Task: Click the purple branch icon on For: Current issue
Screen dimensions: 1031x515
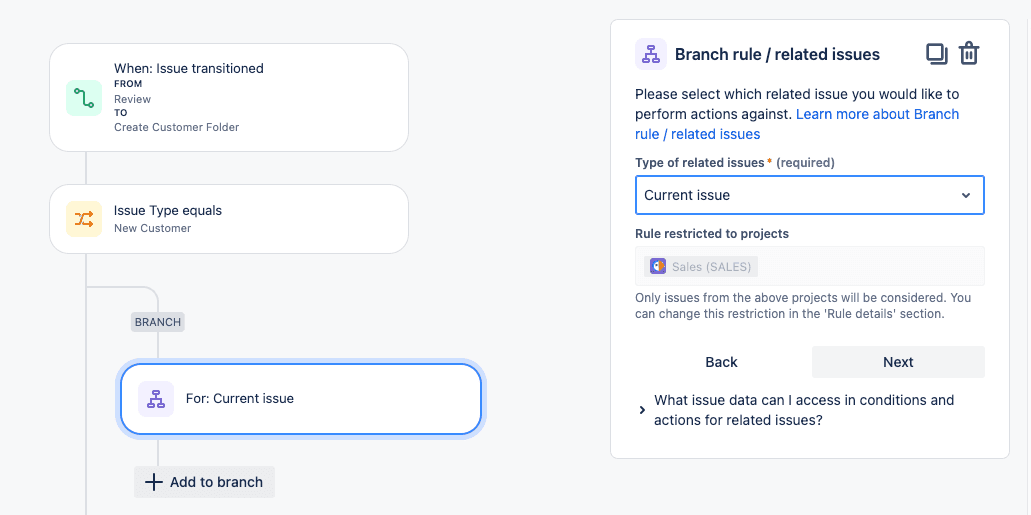Action: 156,399
